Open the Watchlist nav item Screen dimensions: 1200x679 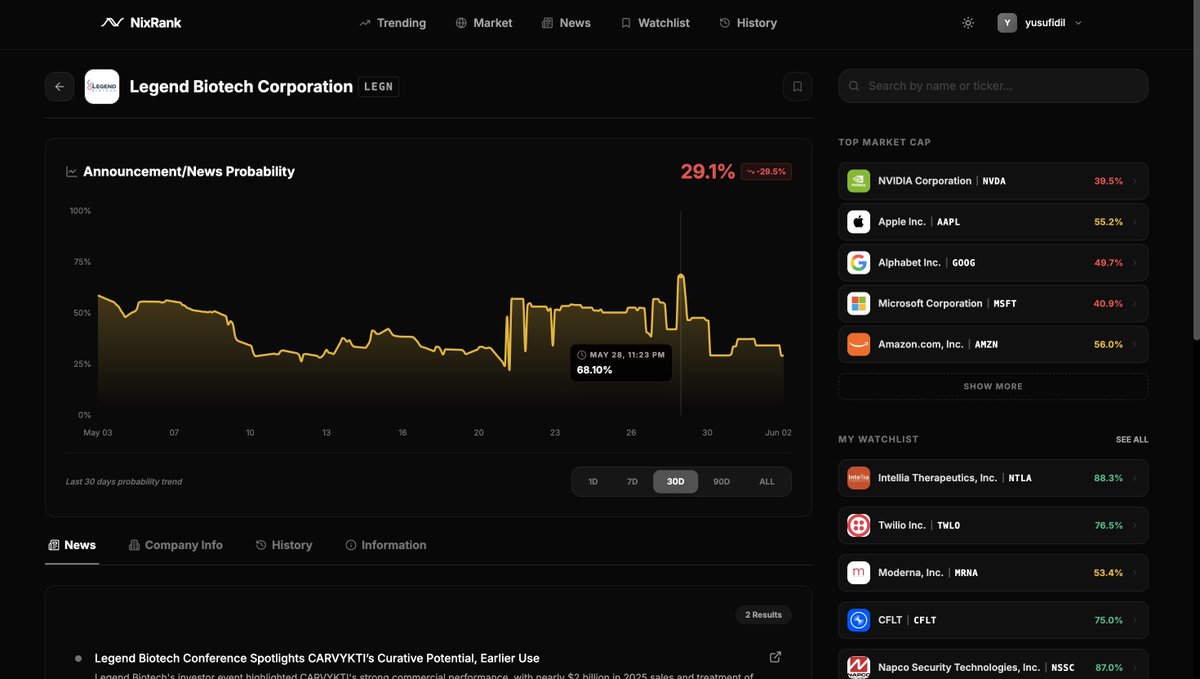coord(654,22)
